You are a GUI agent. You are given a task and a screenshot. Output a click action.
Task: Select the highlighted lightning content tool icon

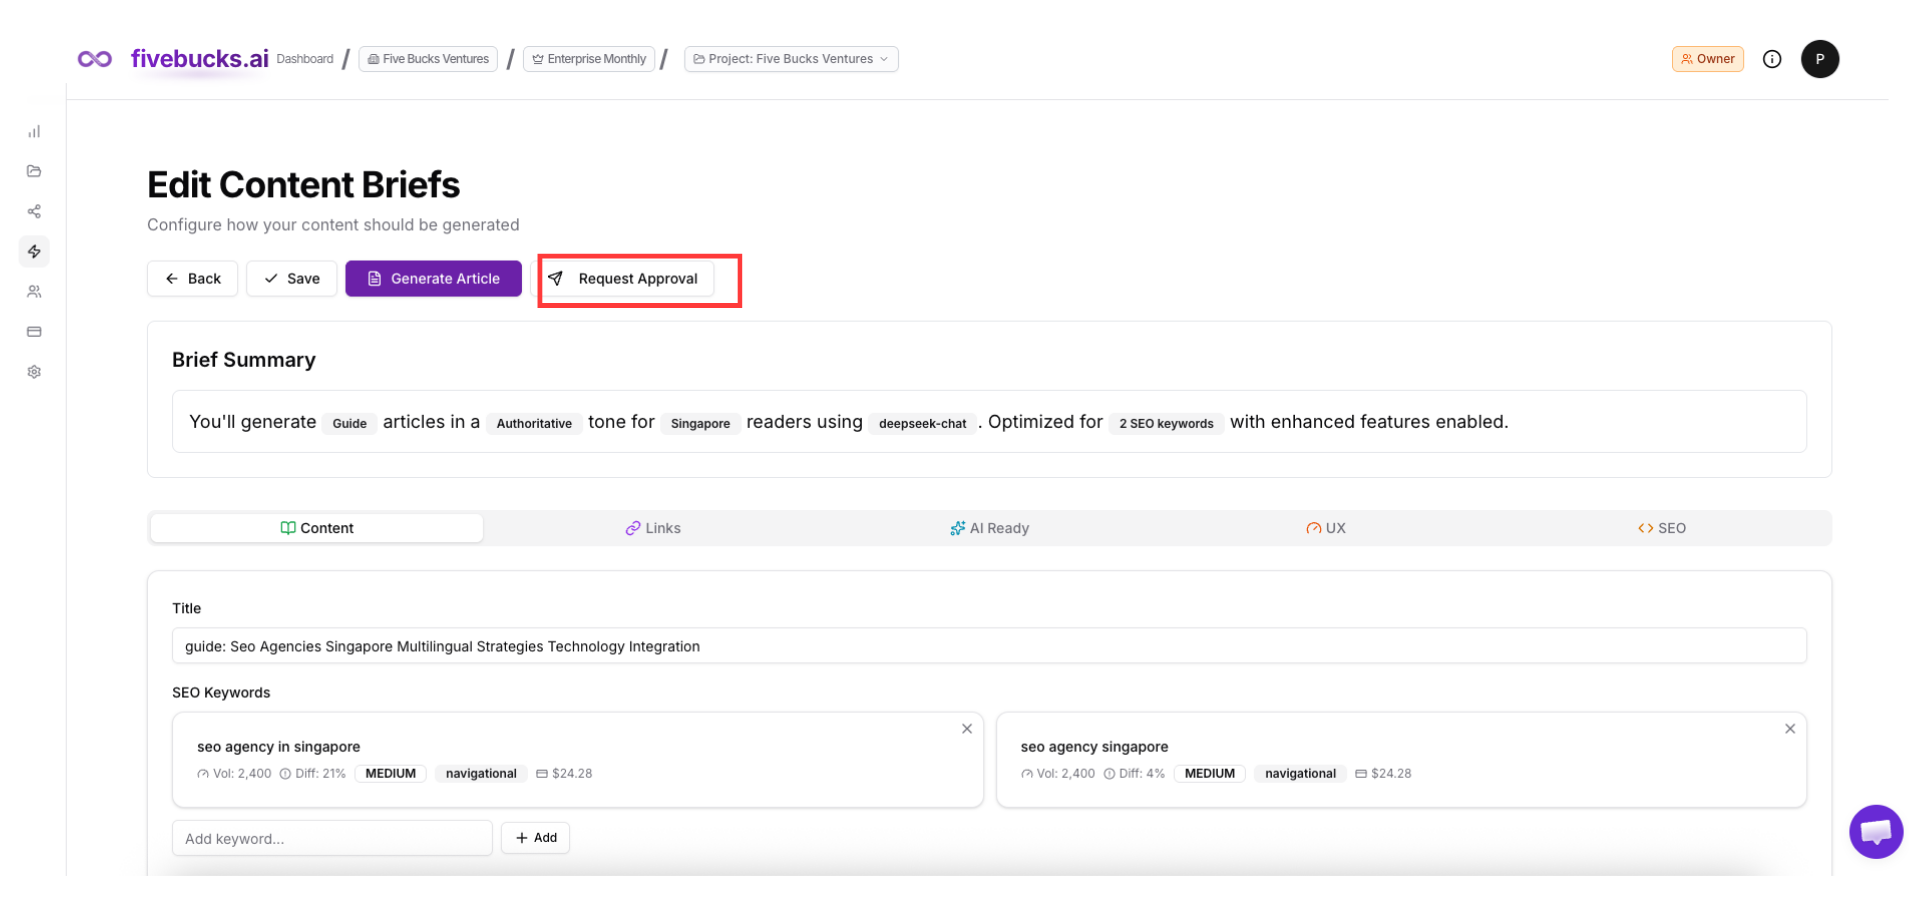34,251
